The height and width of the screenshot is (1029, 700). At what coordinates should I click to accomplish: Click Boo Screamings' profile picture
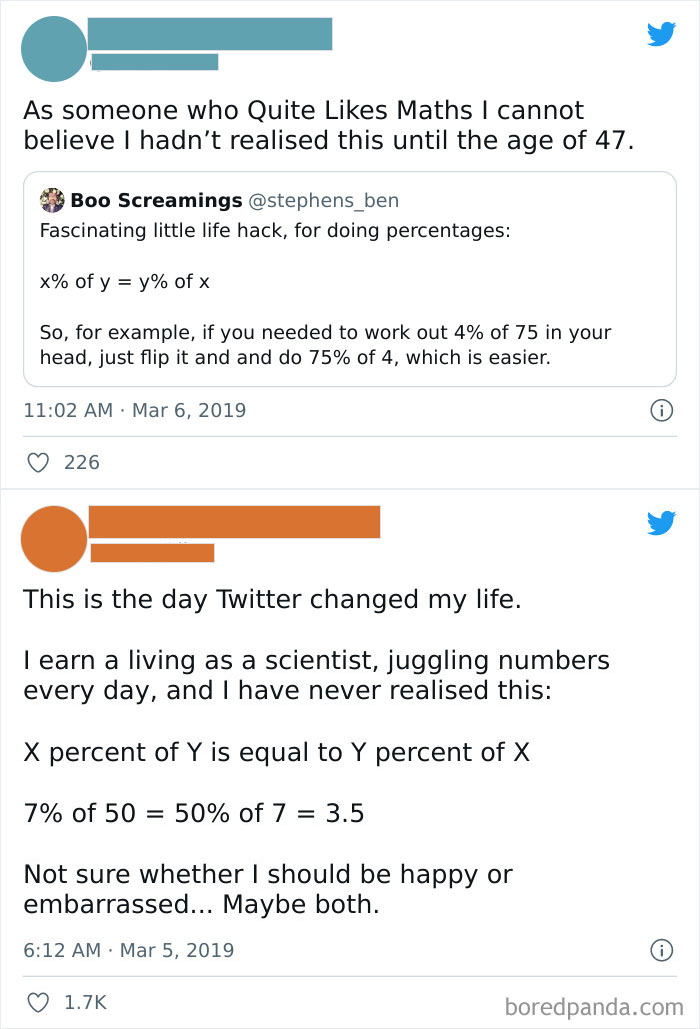(53, 200)
